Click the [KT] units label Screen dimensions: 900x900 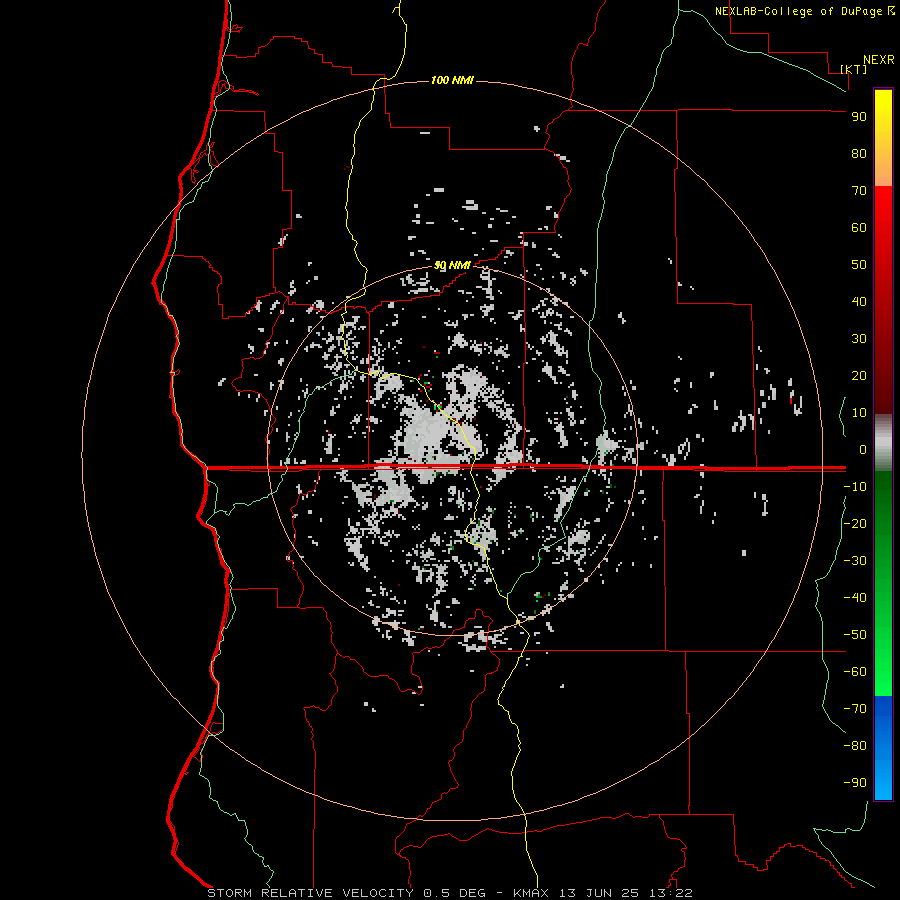(x=854, y=69)
